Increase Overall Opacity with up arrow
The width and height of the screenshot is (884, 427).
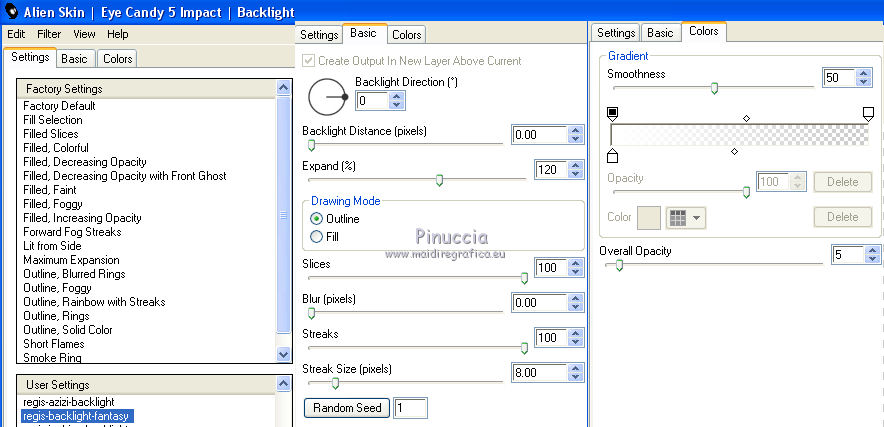coord(873,251)
